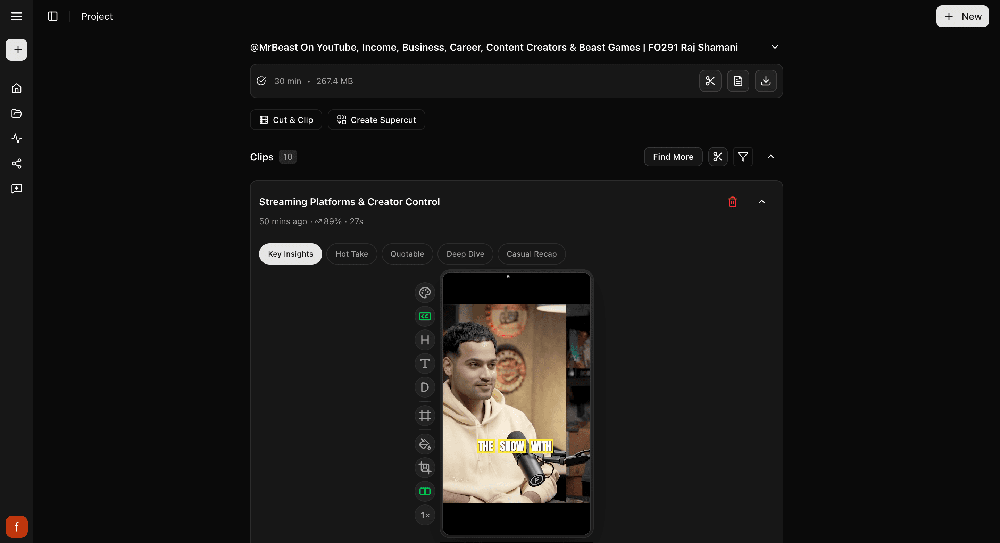Image resolution: width=1000 pixels, height=543 pixels.
Task: Click the plus button in left sidebar
Action: click(17, 50)
